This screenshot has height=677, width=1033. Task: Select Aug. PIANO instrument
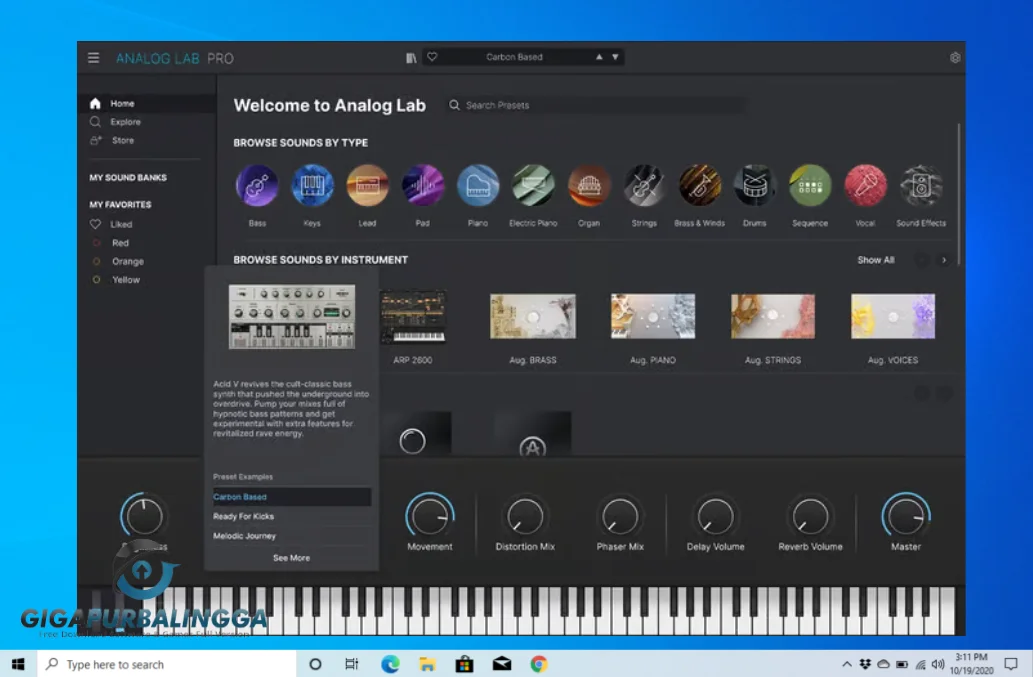point(653,317)
